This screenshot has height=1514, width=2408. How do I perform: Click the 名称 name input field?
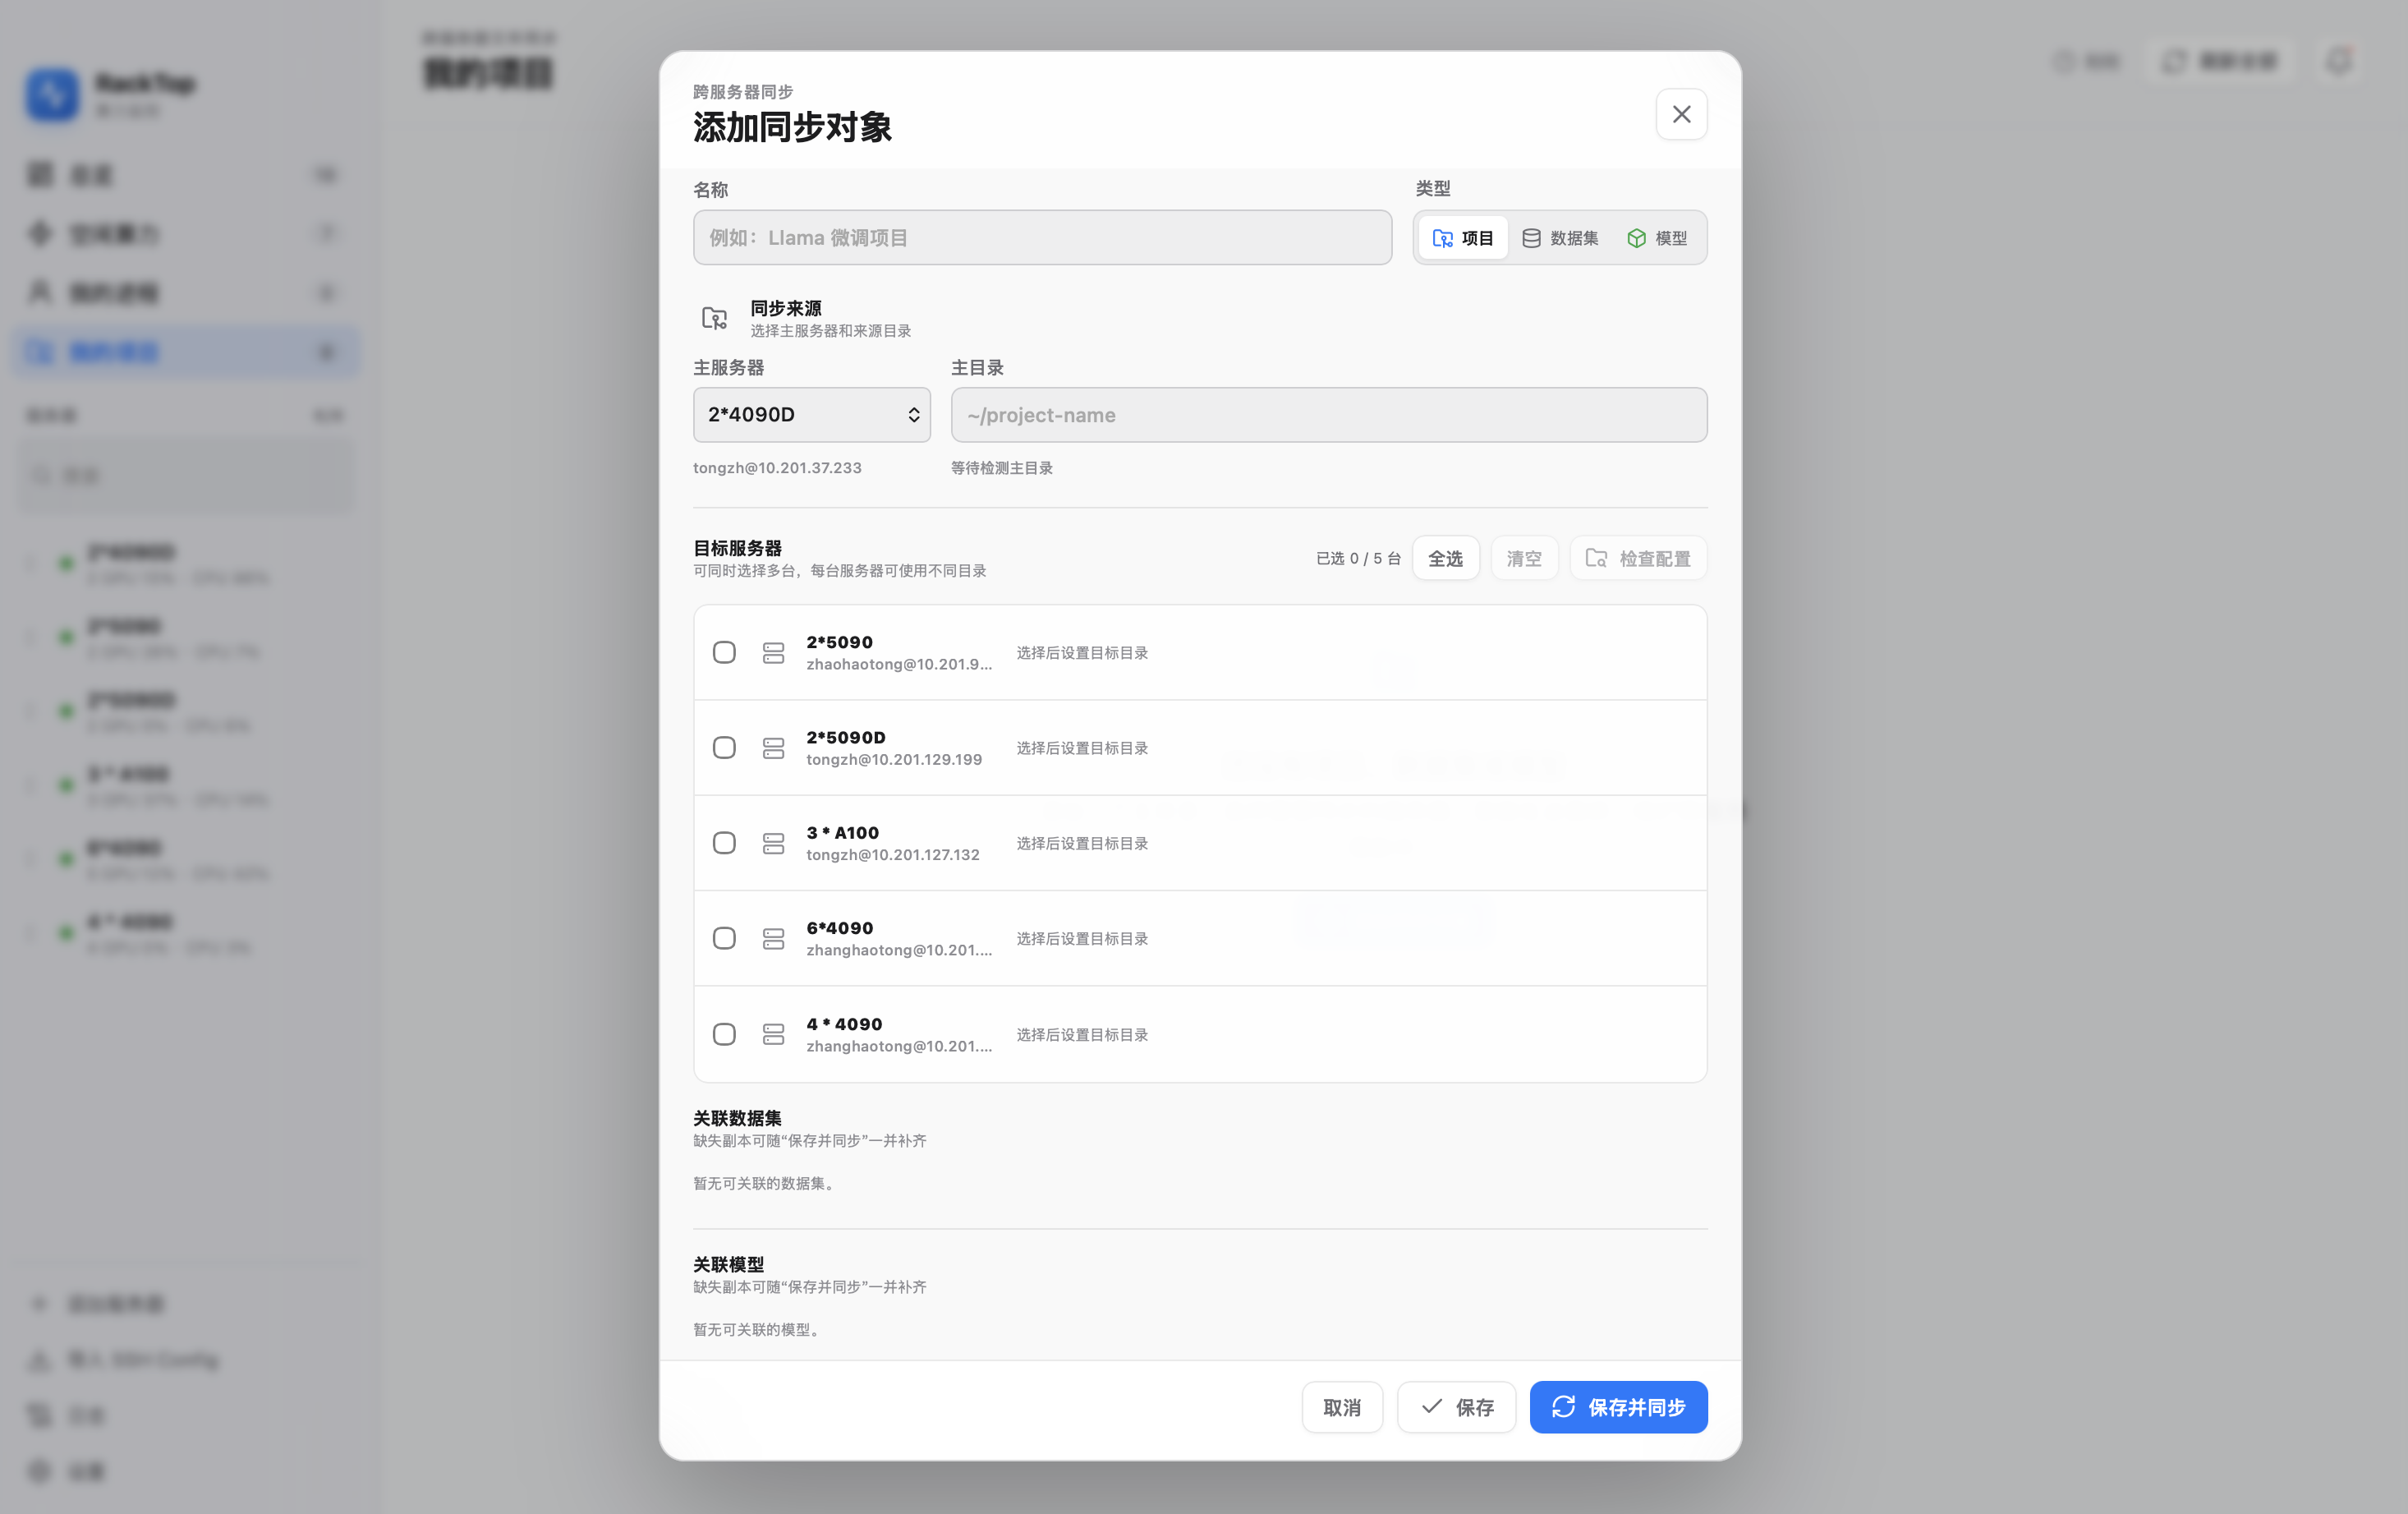1042,238
